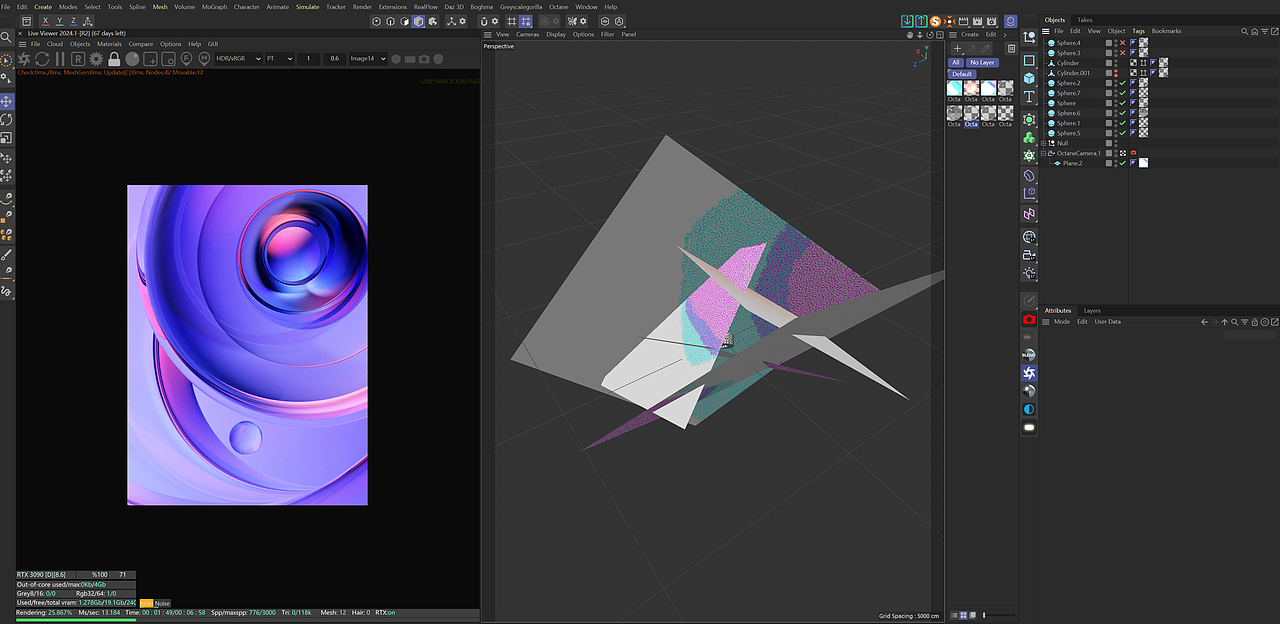
Task: Click the Default material group button
Action: 962,74
